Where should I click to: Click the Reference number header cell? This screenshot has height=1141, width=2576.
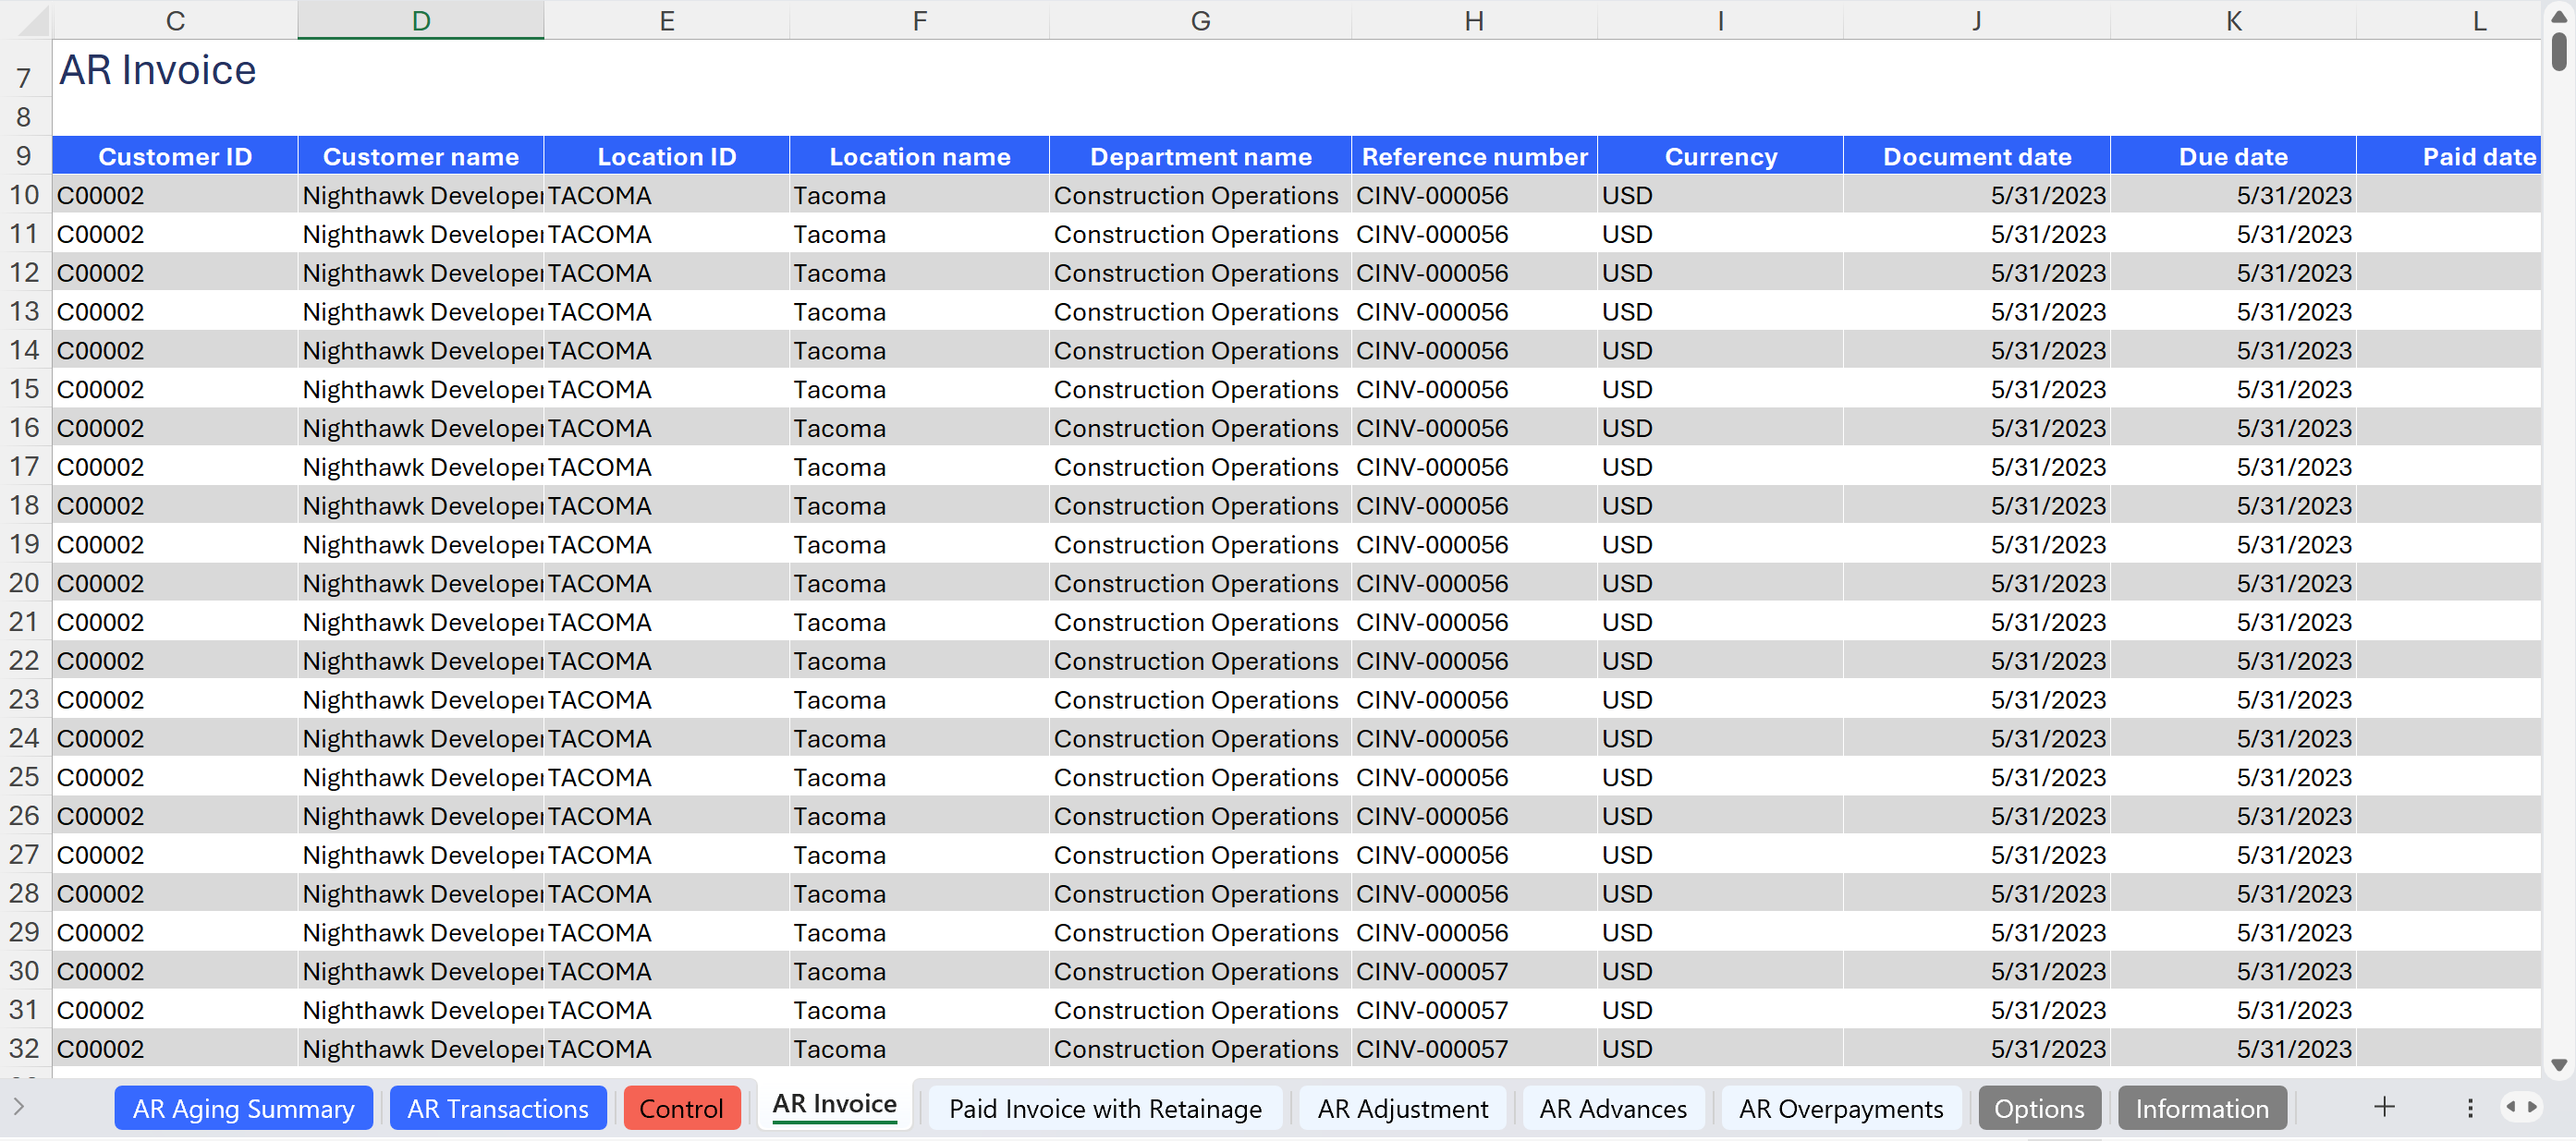click(1473, 157)
